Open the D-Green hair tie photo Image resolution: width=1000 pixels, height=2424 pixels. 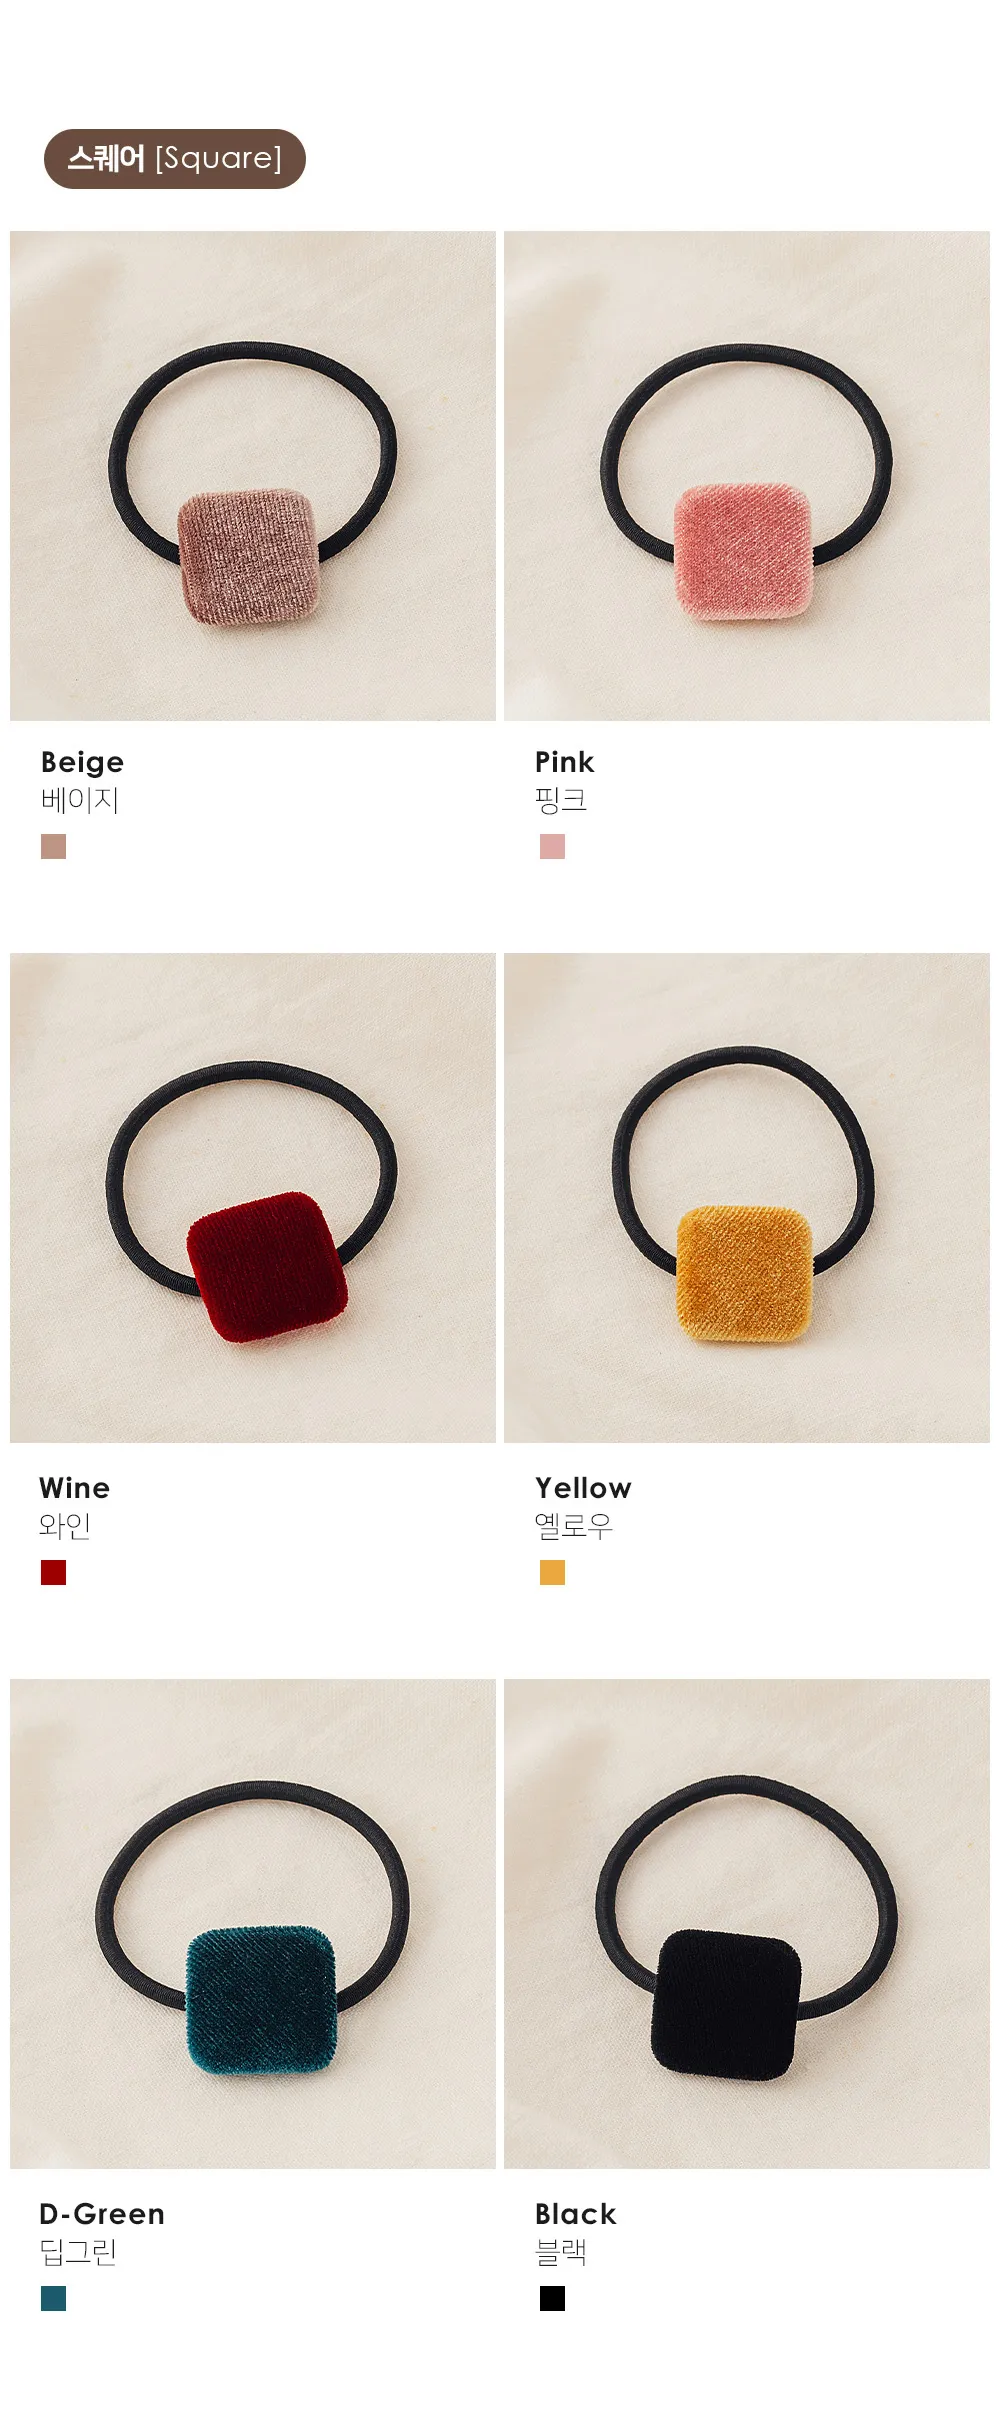[x=253, y=1924]
